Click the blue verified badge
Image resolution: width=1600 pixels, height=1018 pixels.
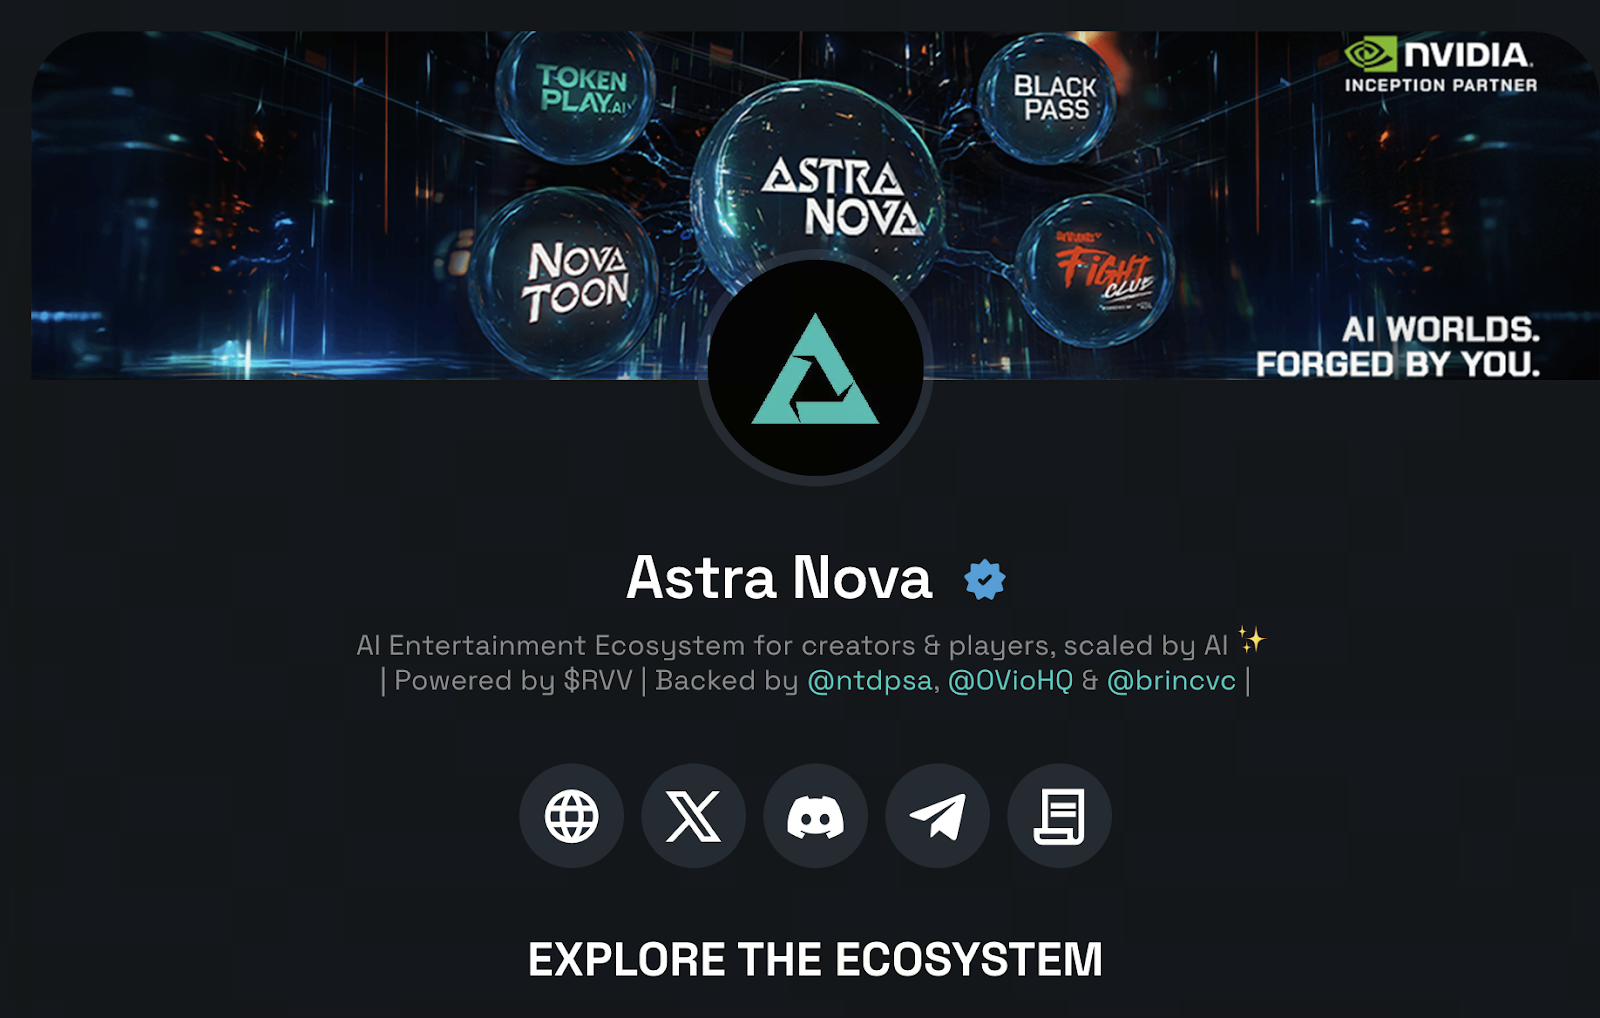pos(984,579)
